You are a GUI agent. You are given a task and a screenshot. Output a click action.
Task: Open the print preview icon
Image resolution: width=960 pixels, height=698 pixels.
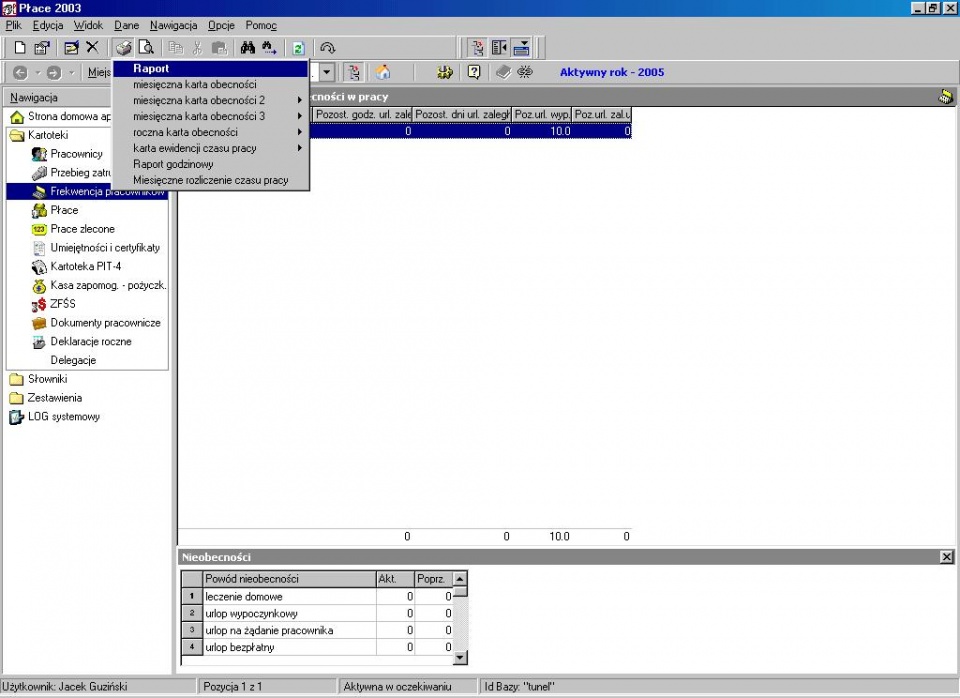pyautogui.click(x=146, y=48)
